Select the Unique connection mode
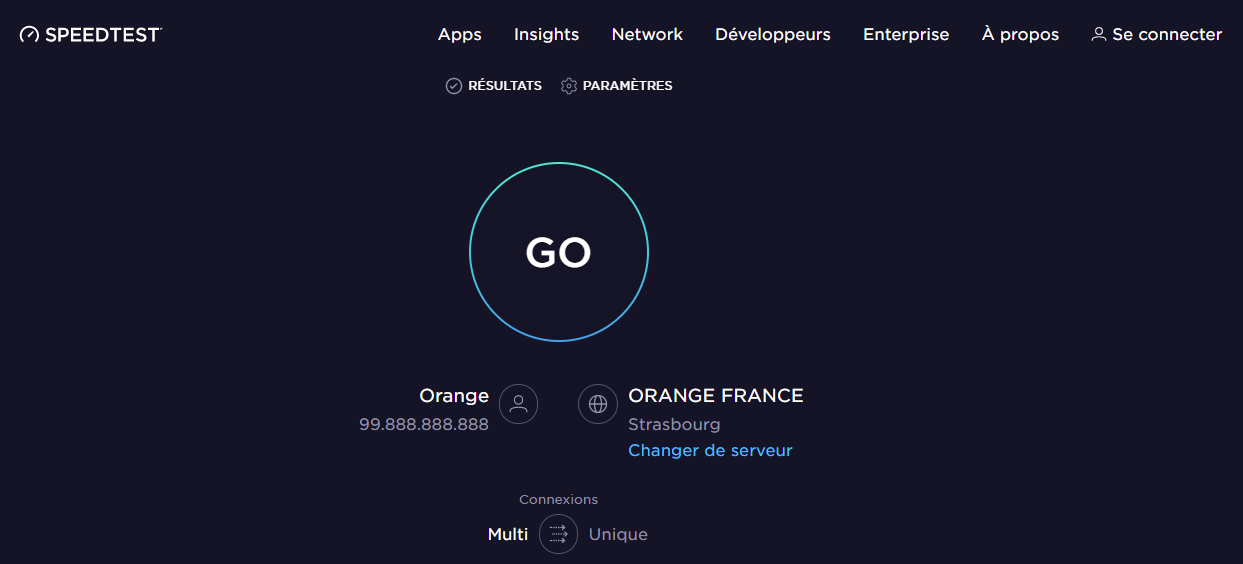Image resolution: width=1243 pixels, height=564 pixels. (618, 534)
